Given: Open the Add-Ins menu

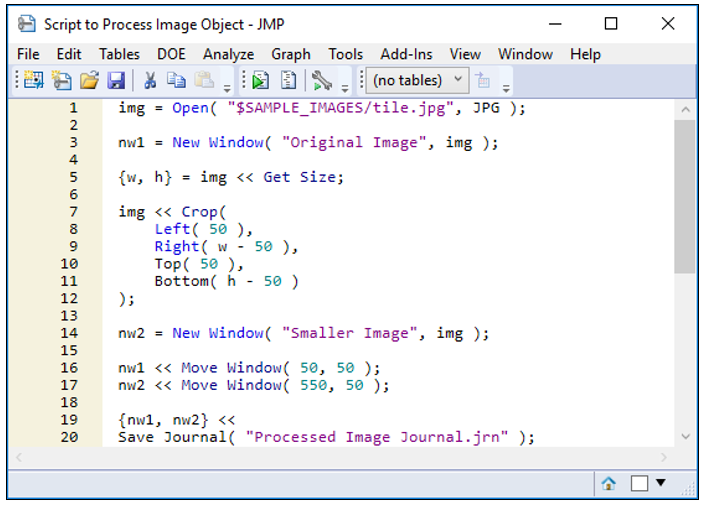Looking at the screenshot, I should coord(406,54).
